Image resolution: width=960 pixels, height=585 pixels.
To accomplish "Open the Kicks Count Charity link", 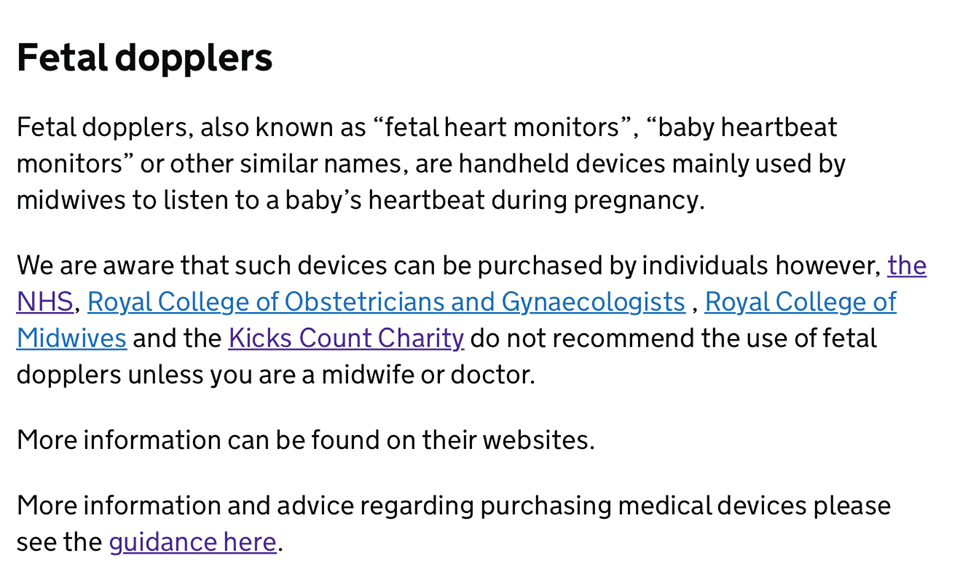I will pyautogui.click(x=347, y=338).
